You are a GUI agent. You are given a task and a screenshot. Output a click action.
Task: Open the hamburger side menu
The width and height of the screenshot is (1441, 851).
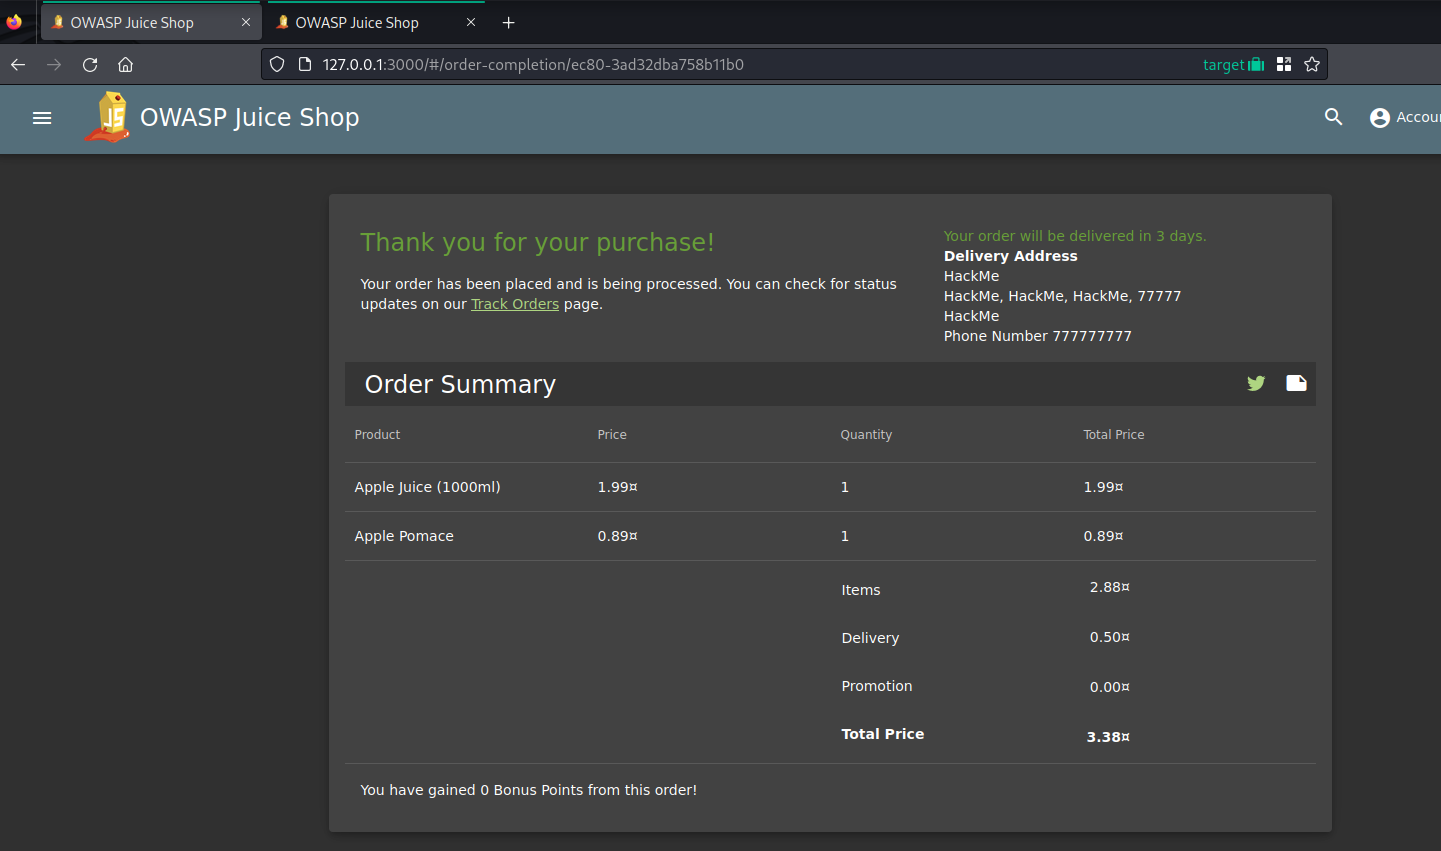pos(42,118)
